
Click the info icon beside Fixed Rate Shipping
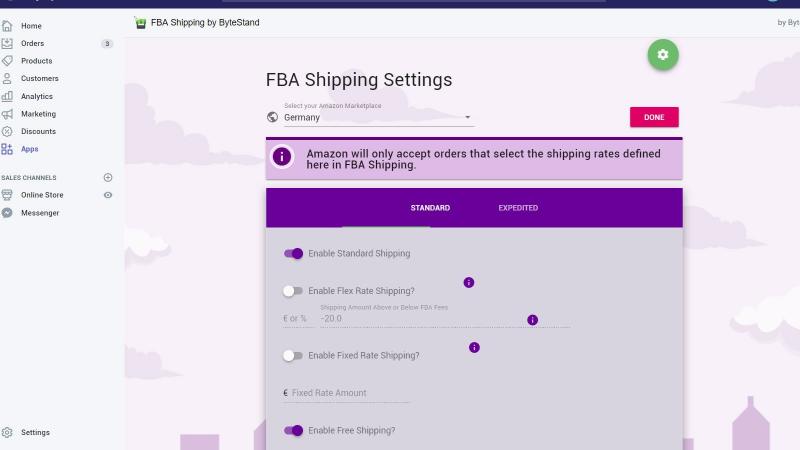tap(474, 347)
